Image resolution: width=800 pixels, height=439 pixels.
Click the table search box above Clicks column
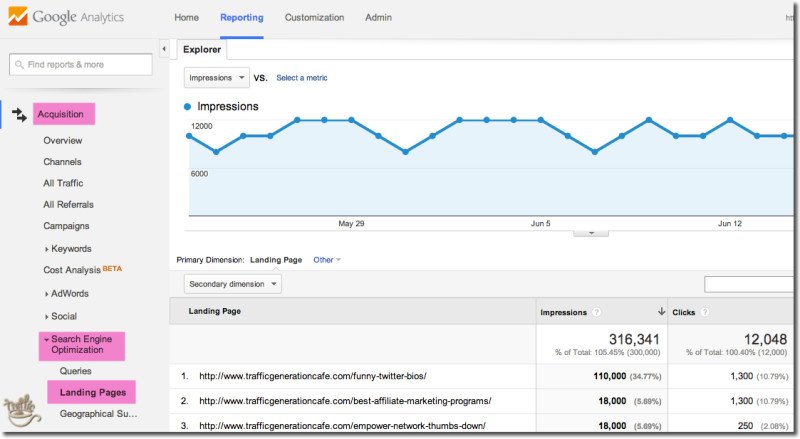click(x=748, y=284)
